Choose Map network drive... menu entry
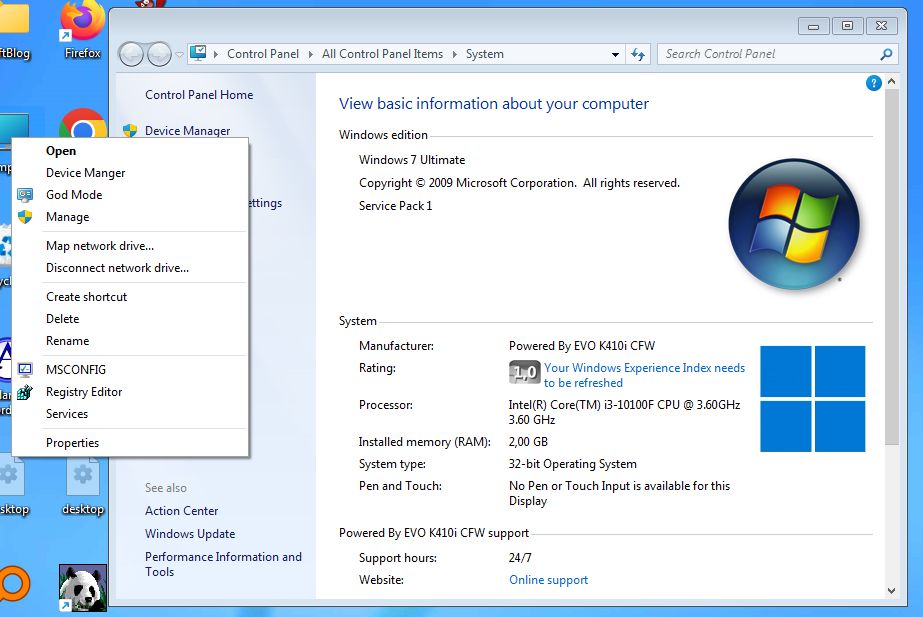The image size is (923, 617). pos(130,246)
